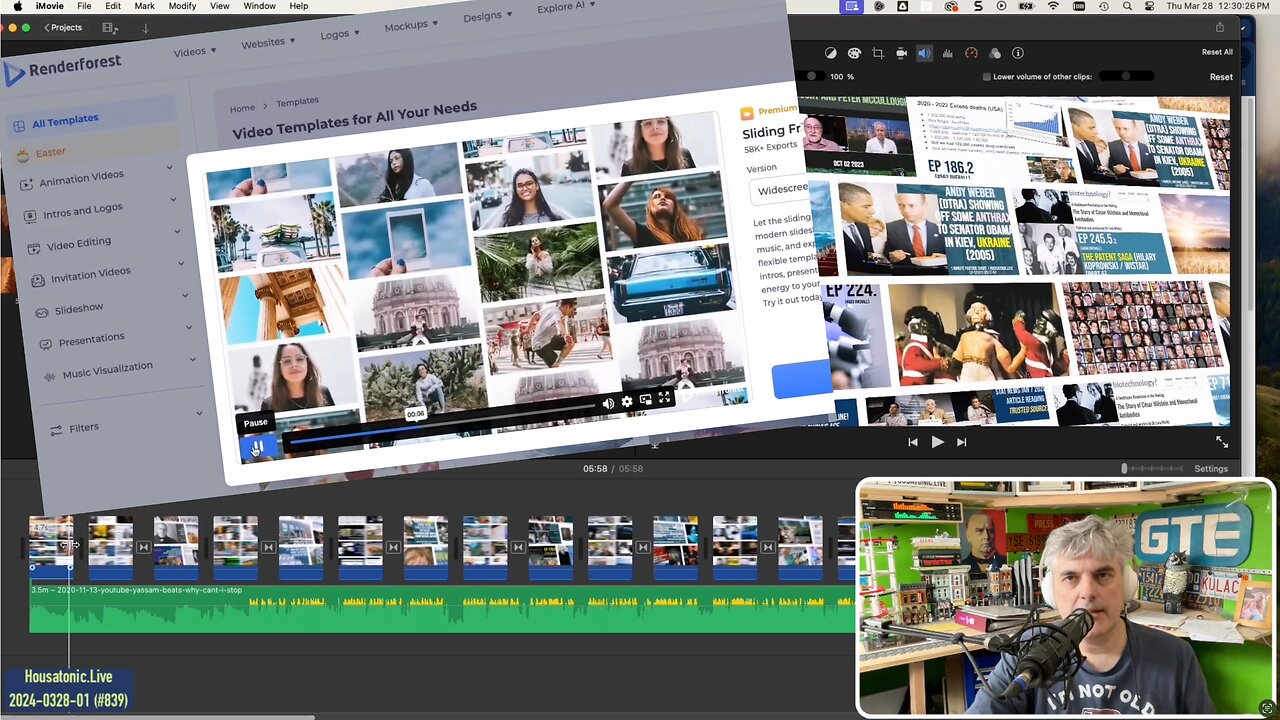Select the Cropping tool
The height and width of the screenshot is (720, 1280).
pyautogui.click(x=878, y=53)
